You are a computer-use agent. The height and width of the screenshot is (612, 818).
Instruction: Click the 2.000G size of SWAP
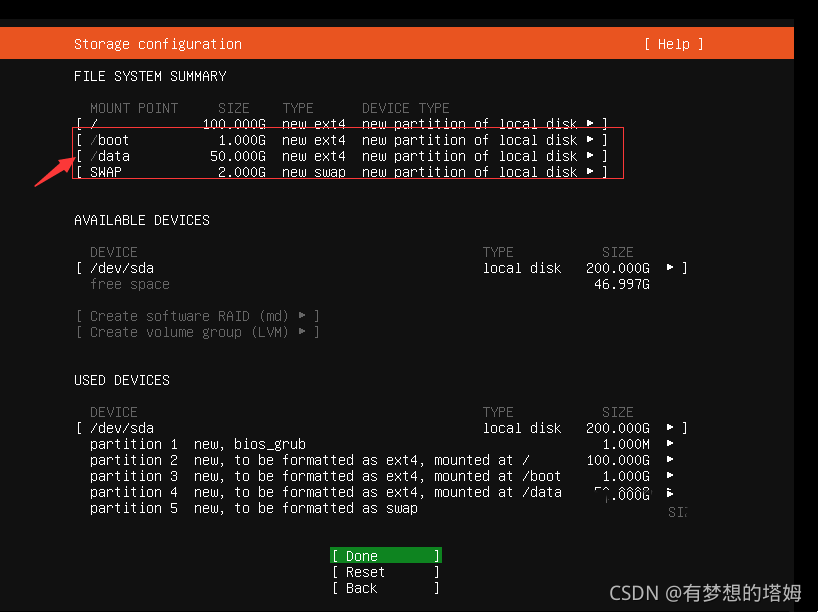point(242,172)
